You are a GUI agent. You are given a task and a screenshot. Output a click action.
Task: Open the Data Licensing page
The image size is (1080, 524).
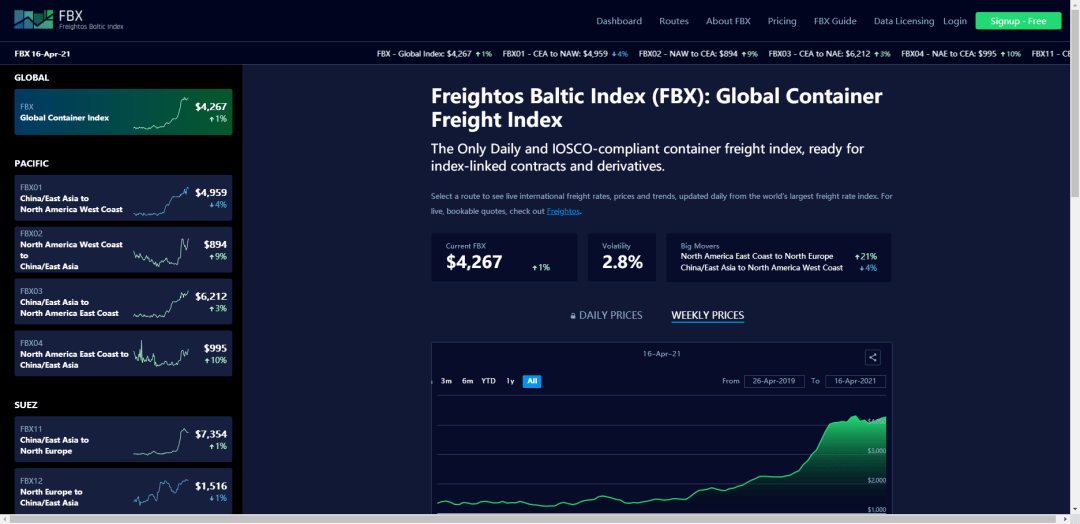904,21
